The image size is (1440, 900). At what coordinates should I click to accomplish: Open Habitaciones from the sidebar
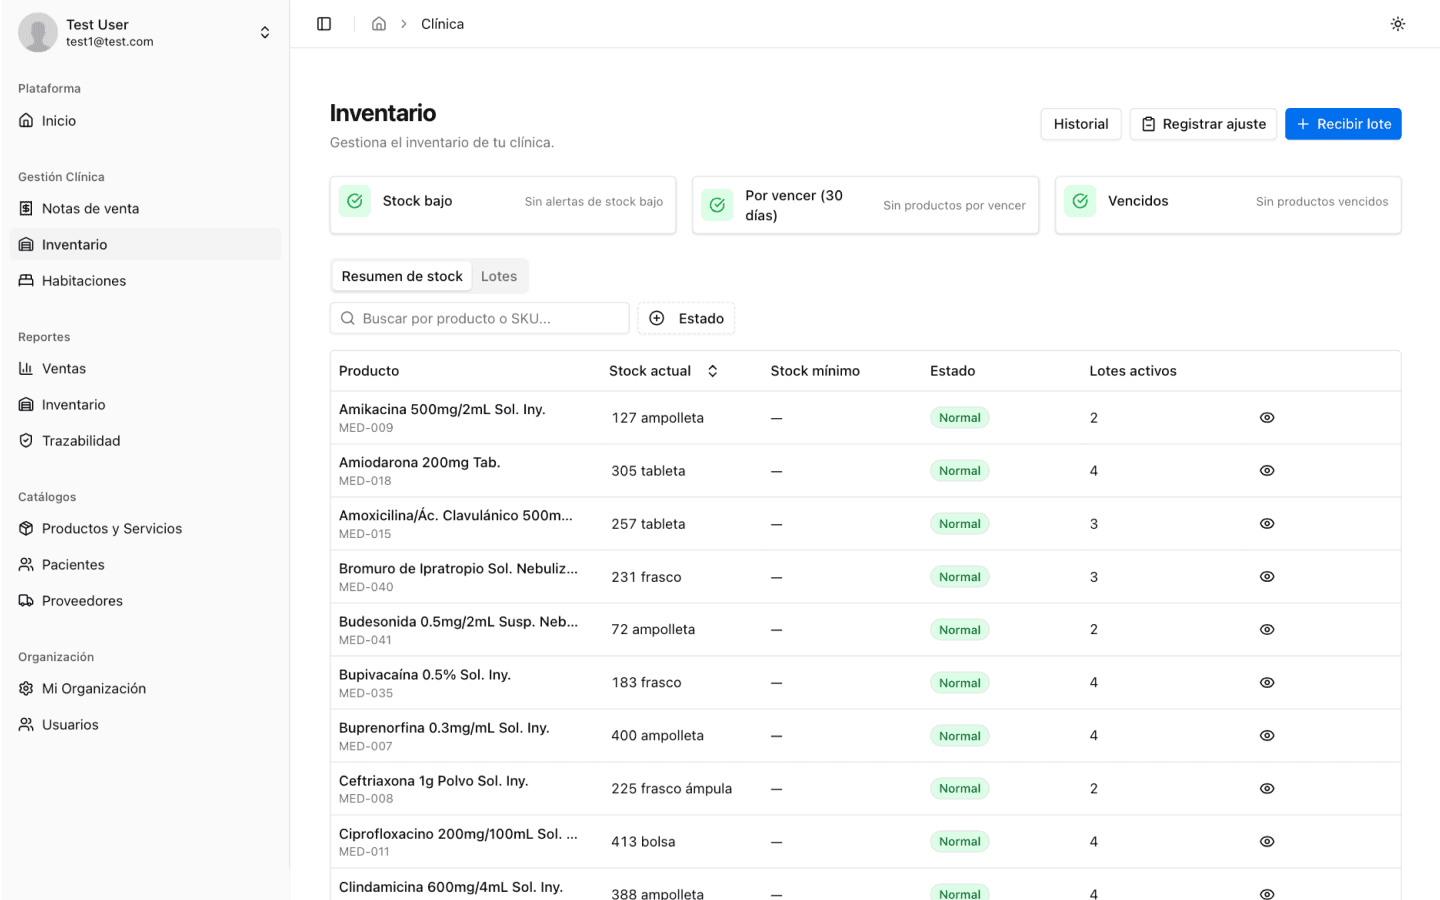(84, 281)
